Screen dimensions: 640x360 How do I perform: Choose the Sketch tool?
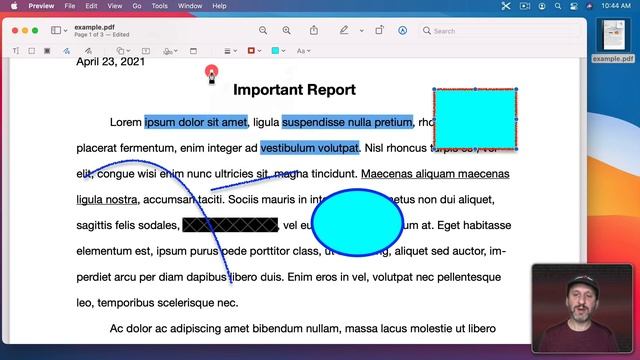pyautogui.click(x=67, y=51)
